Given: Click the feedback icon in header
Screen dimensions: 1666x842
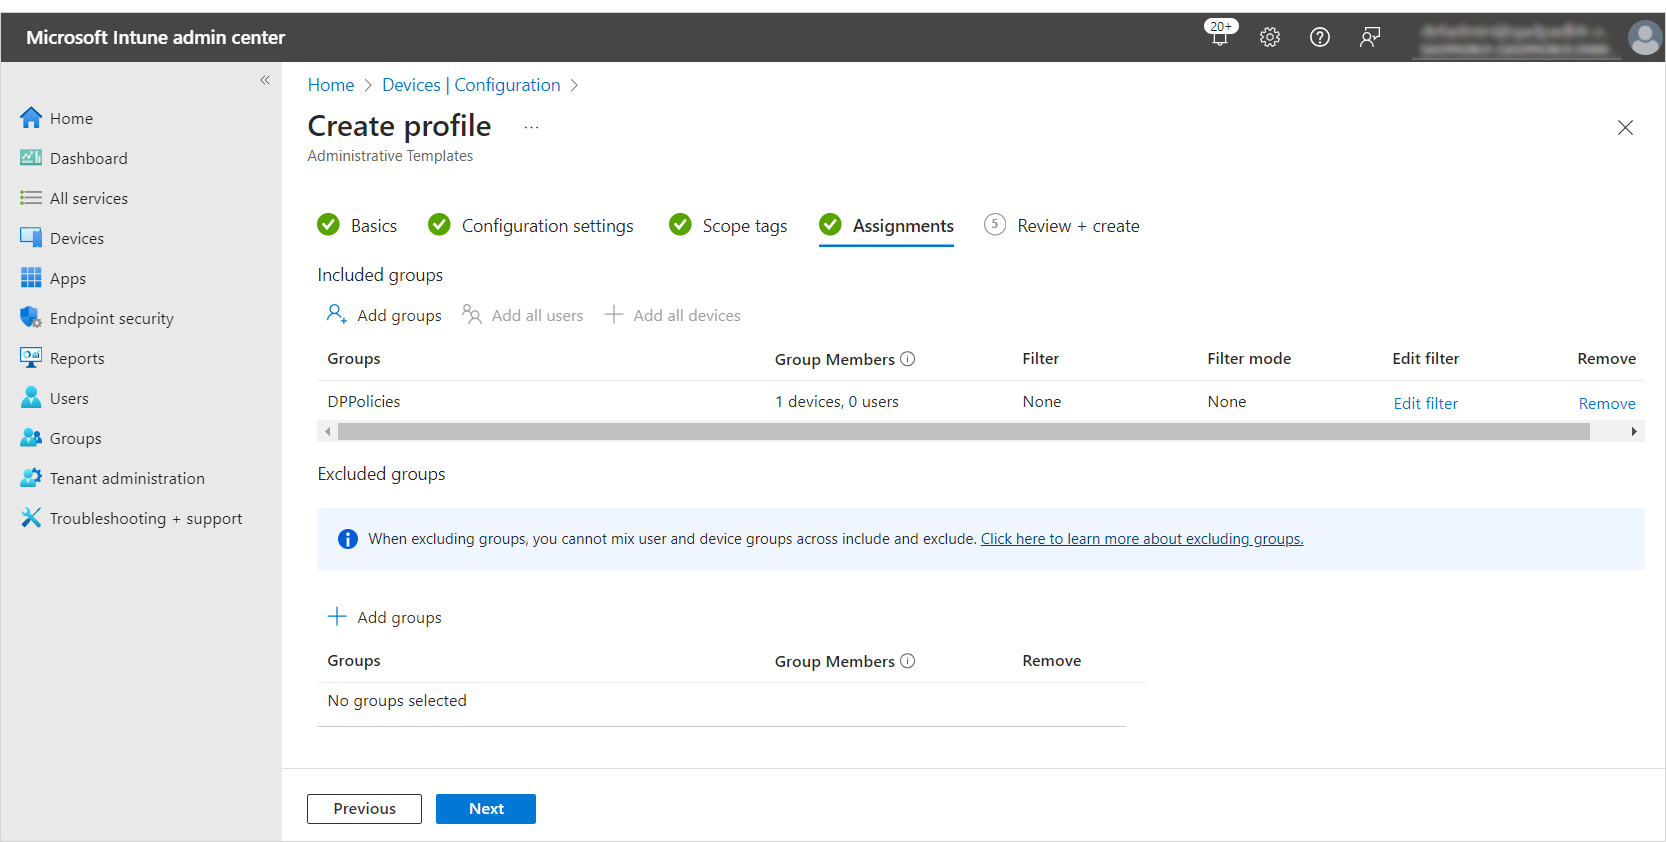Looking at the screenshot, I should coord(1370,37).
